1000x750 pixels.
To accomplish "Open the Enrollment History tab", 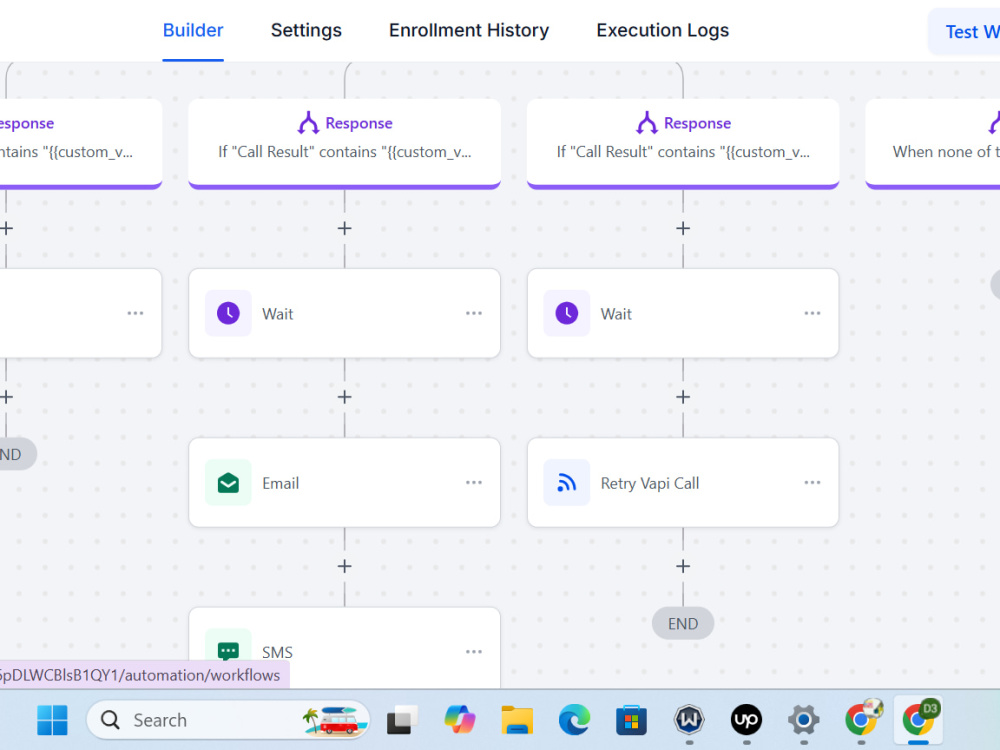I will click(469, 30).
